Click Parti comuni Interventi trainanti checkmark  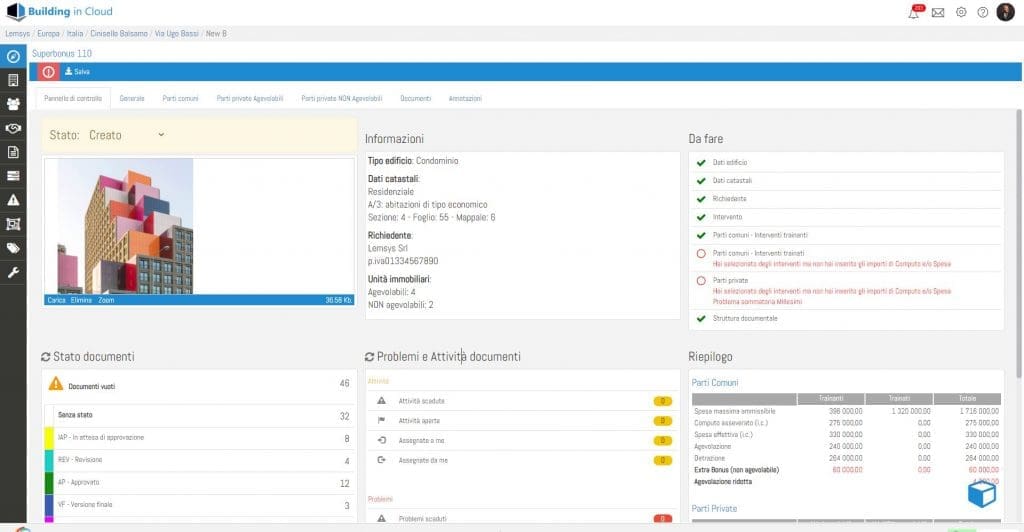click(701, 236)
